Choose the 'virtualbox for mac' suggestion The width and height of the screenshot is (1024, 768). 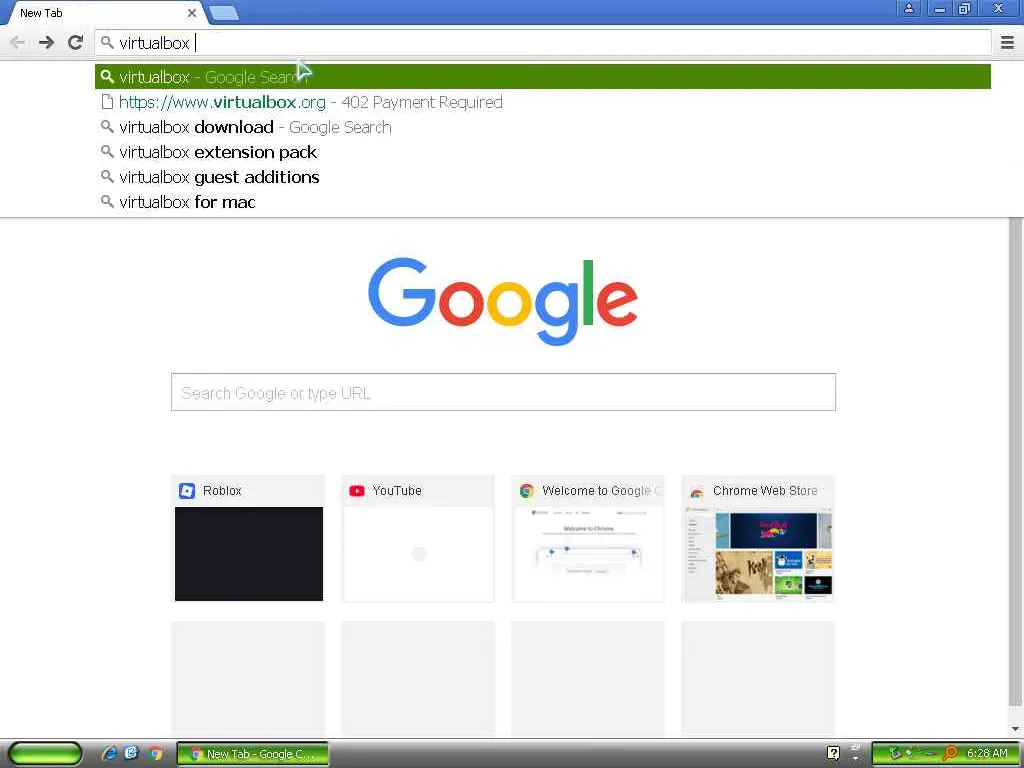(x=543, y=202)
